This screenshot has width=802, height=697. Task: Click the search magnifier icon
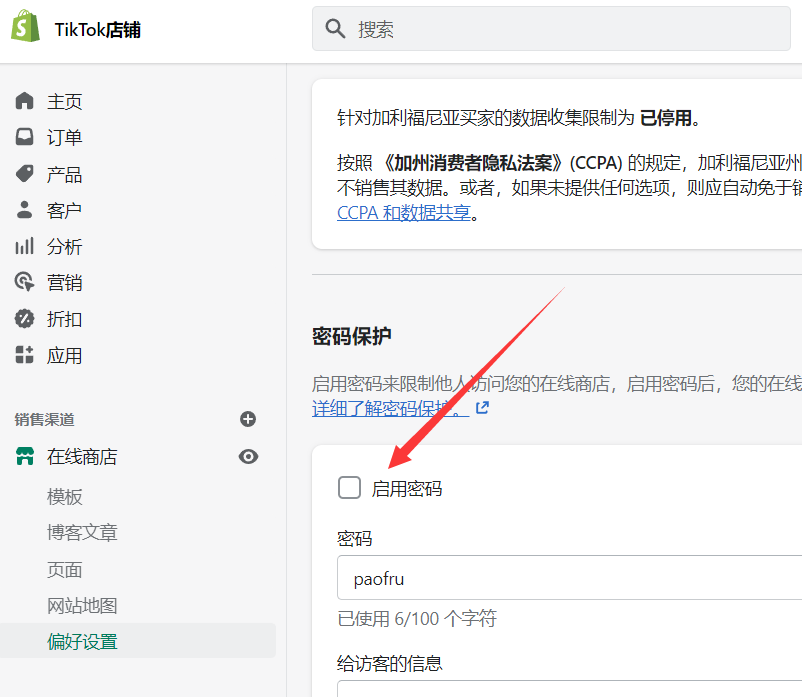pyautogui.click(x=335, y=29)
